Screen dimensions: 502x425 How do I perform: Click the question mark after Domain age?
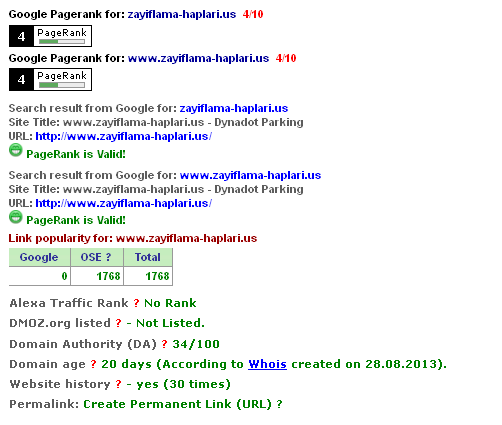coord(93,364)
